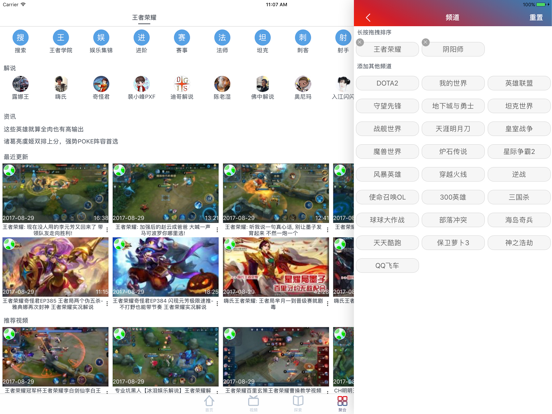Add the 魔兽世界 channel

pyautogui.click(x=387, y=152)
